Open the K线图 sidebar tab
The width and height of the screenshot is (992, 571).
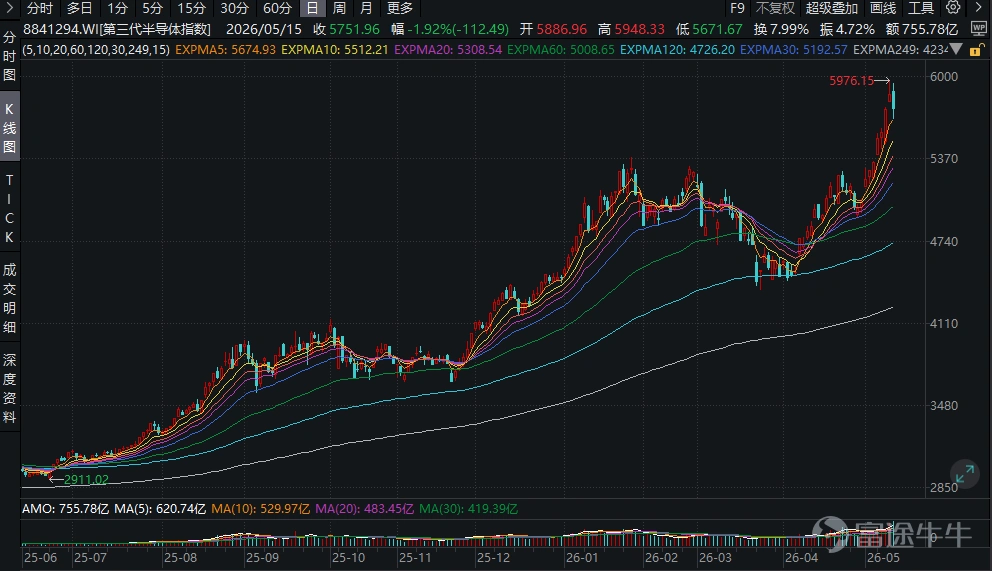click(9, 128)
